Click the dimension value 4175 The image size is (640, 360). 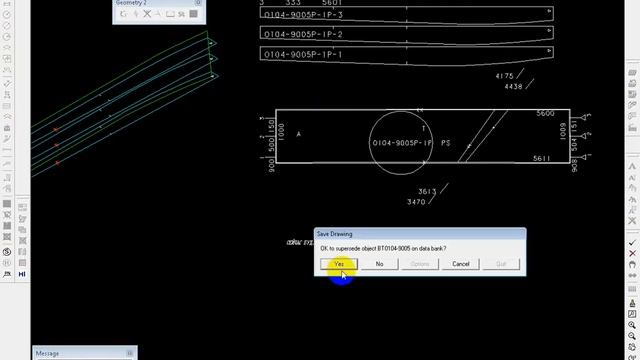(x=504, y=76)
